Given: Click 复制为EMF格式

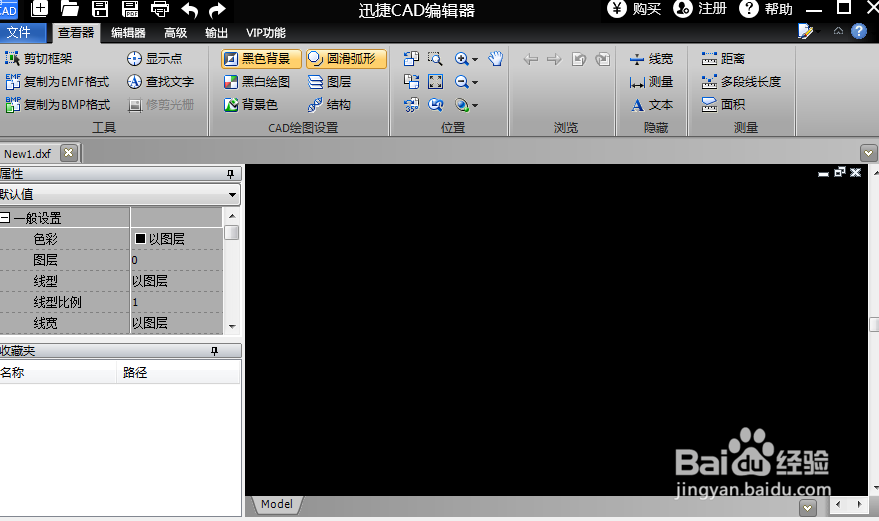Looking at the screenshot, I should (x=57, y=82).
